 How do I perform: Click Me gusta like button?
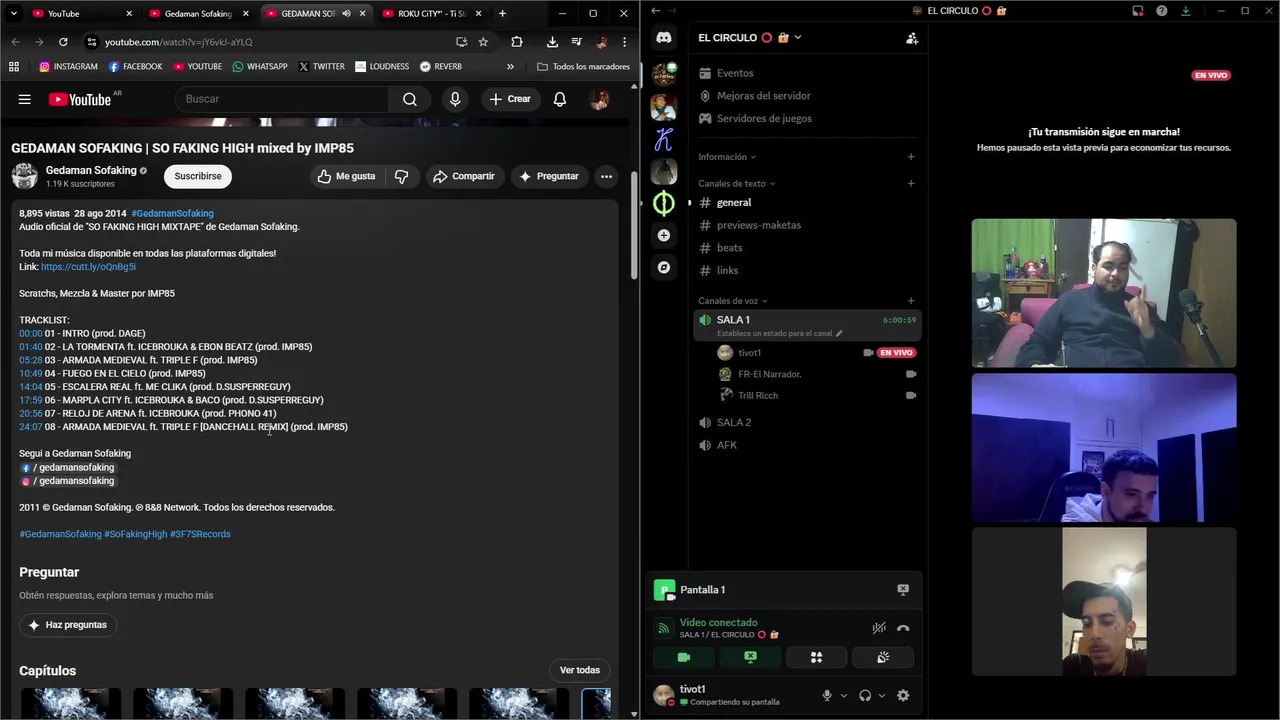(347, 176)
